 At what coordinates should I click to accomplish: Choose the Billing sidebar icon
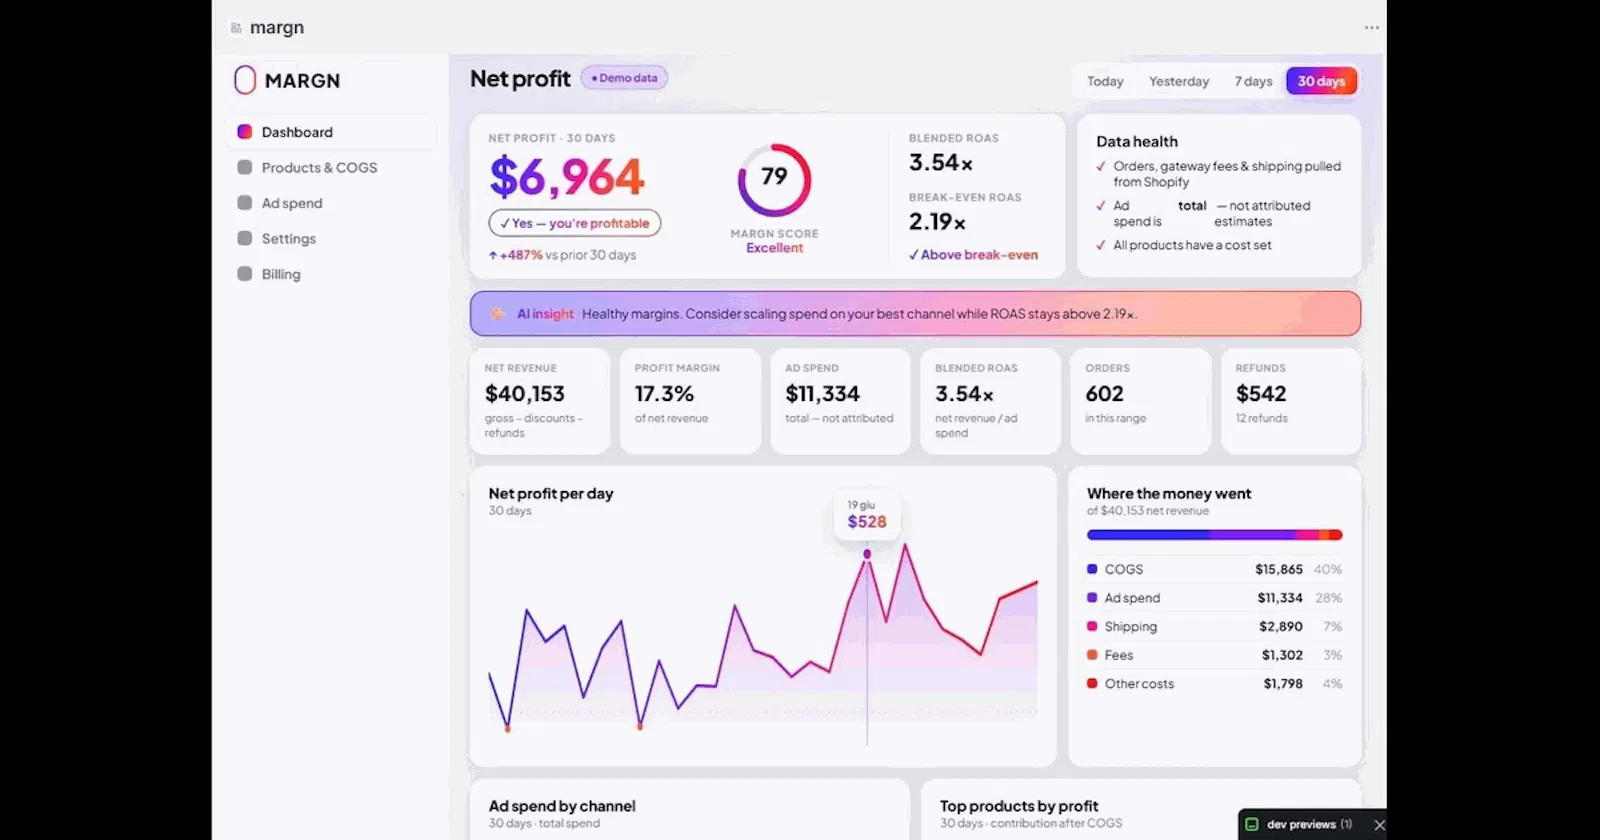point(244,274)
